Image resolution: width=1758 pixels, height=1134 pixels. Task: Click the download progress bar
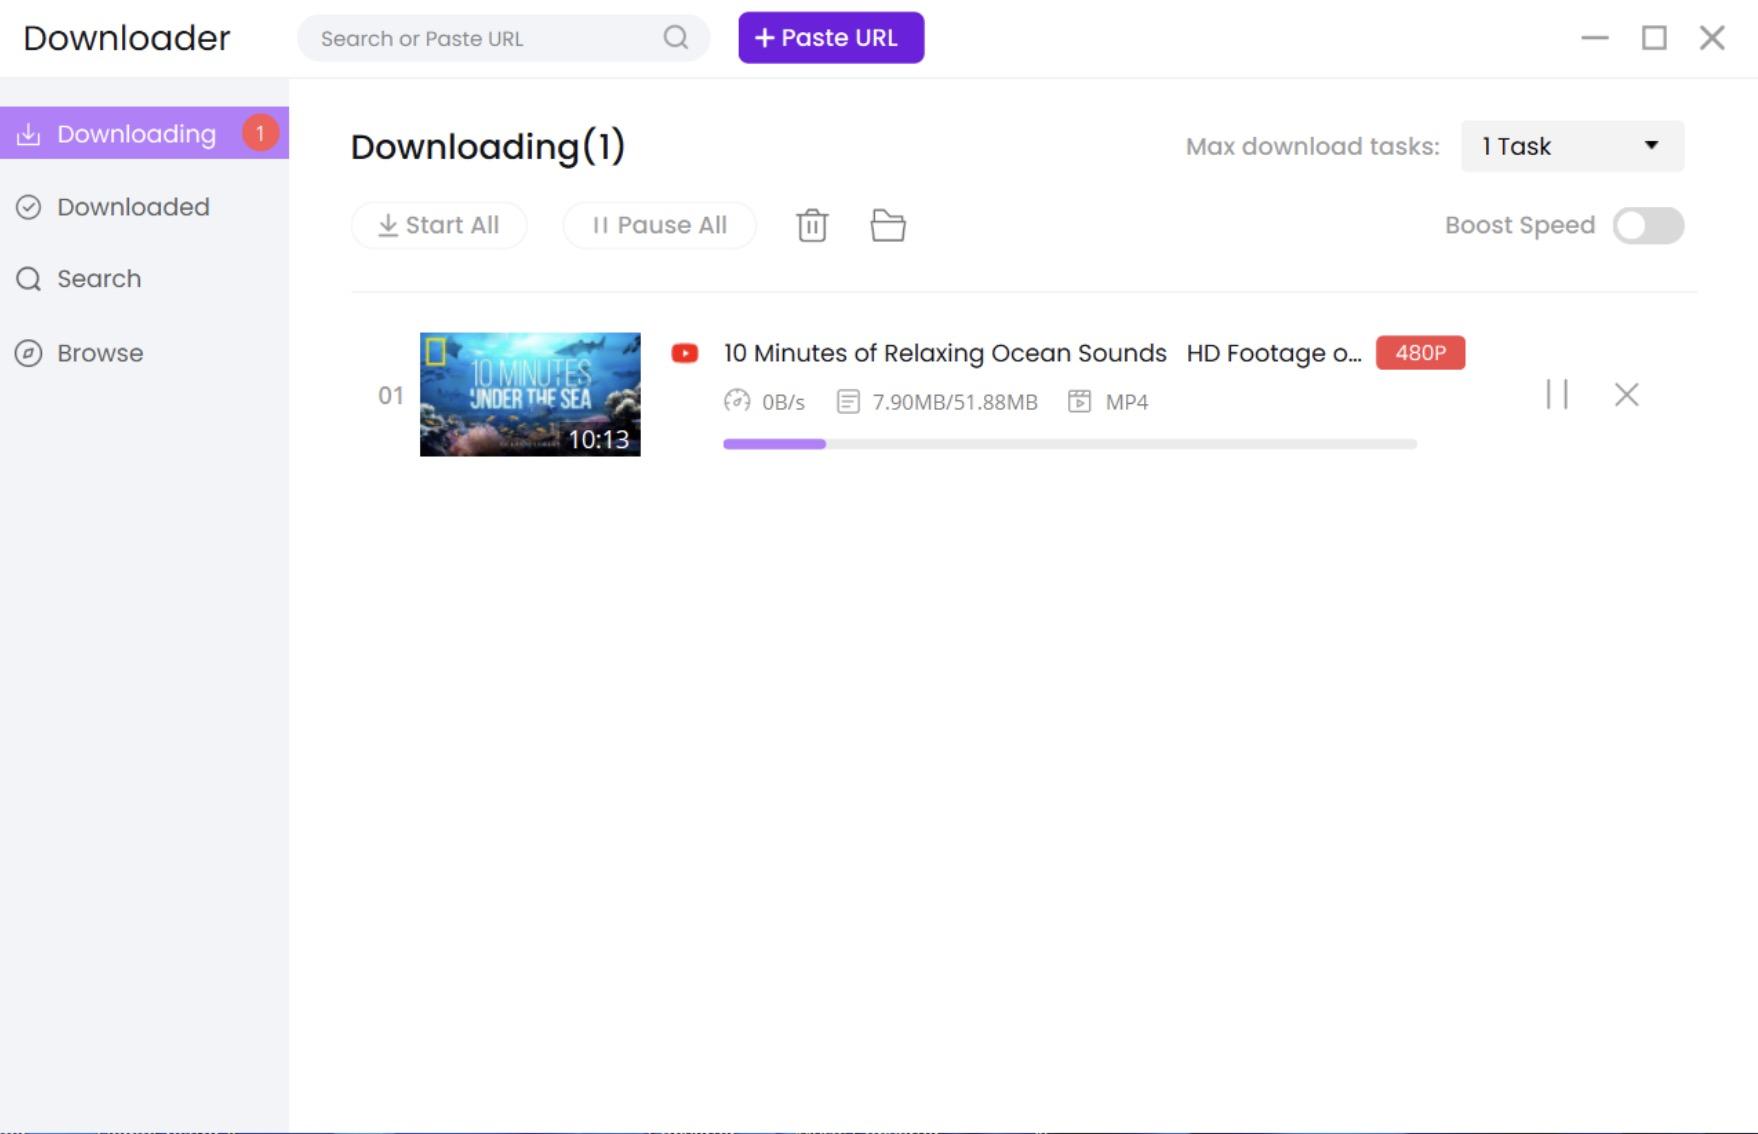[1069, 444]
